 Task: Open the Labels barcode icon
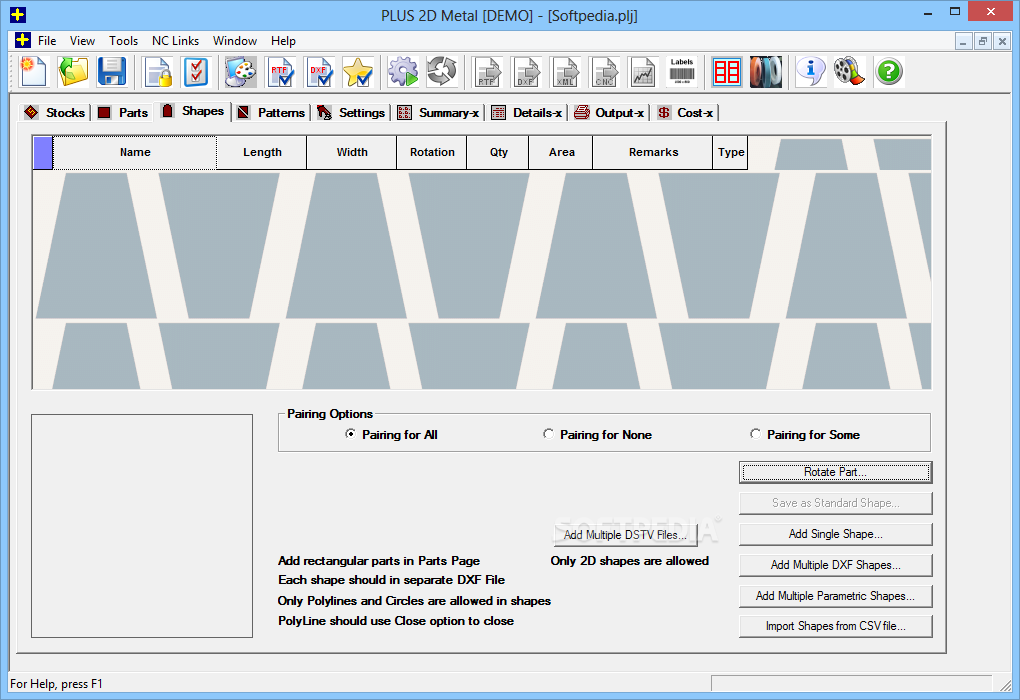682,72
